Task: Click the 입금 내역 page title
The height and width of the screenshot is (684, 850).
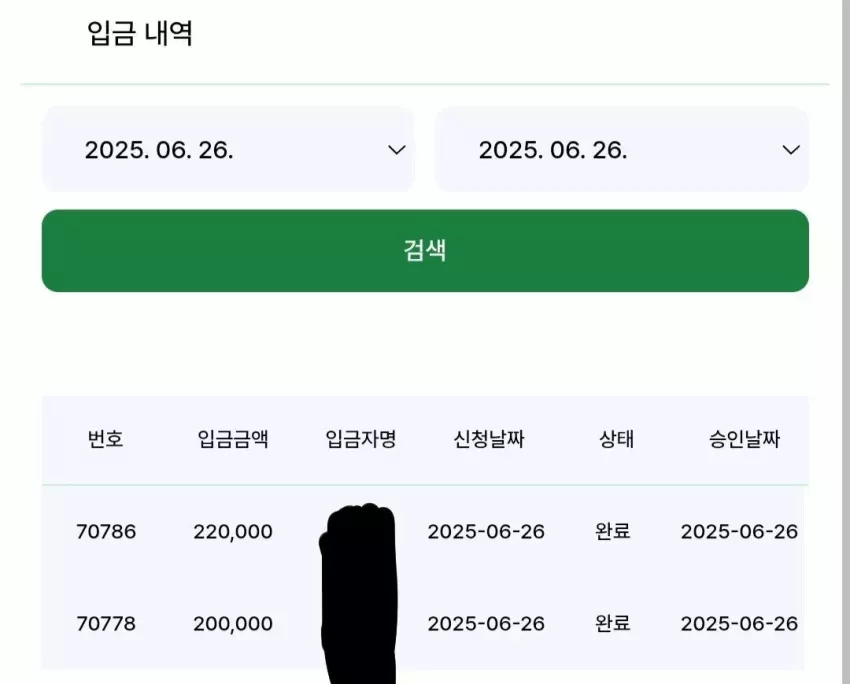Action: (140, 34)
